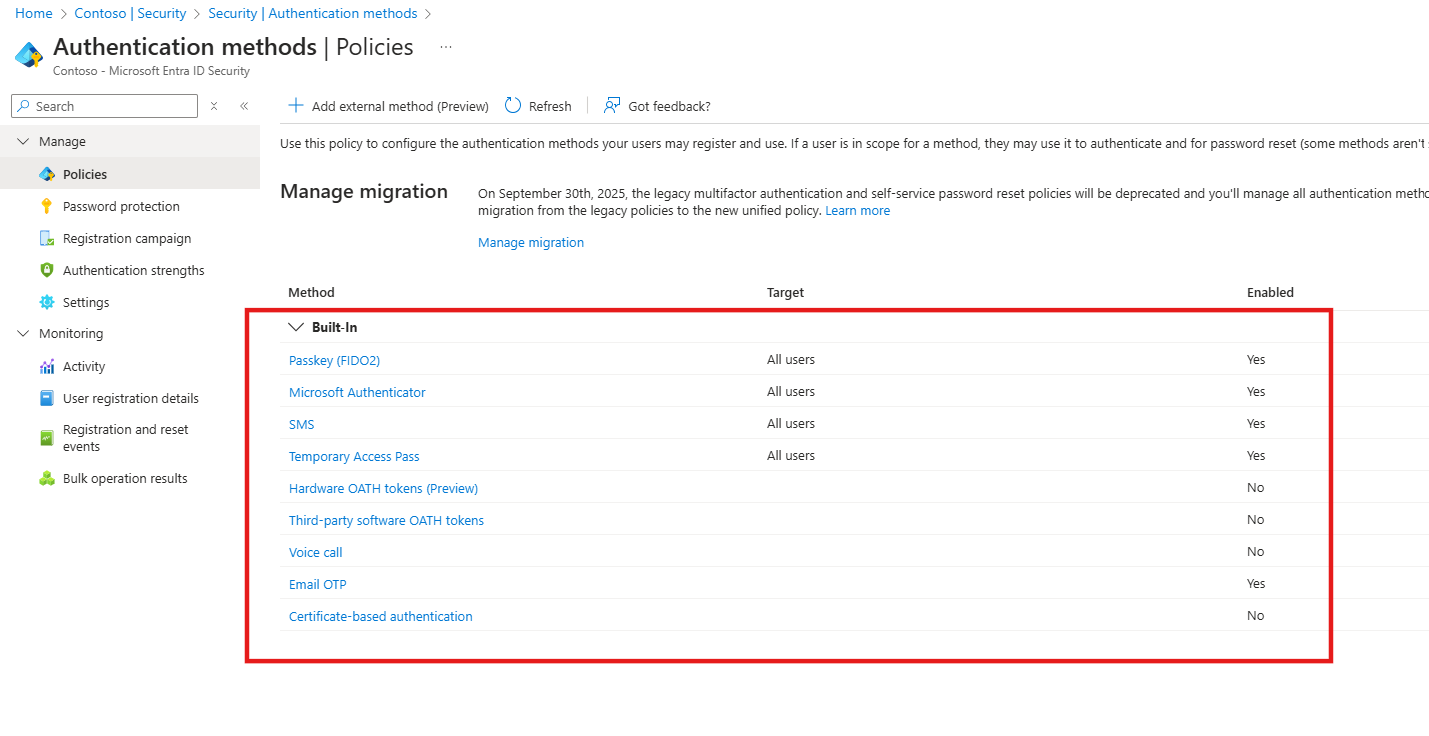Collapse the Manage section
The height and width of the screenshot is (736, 1429).
pyautogui.click(x=24, y=142)
